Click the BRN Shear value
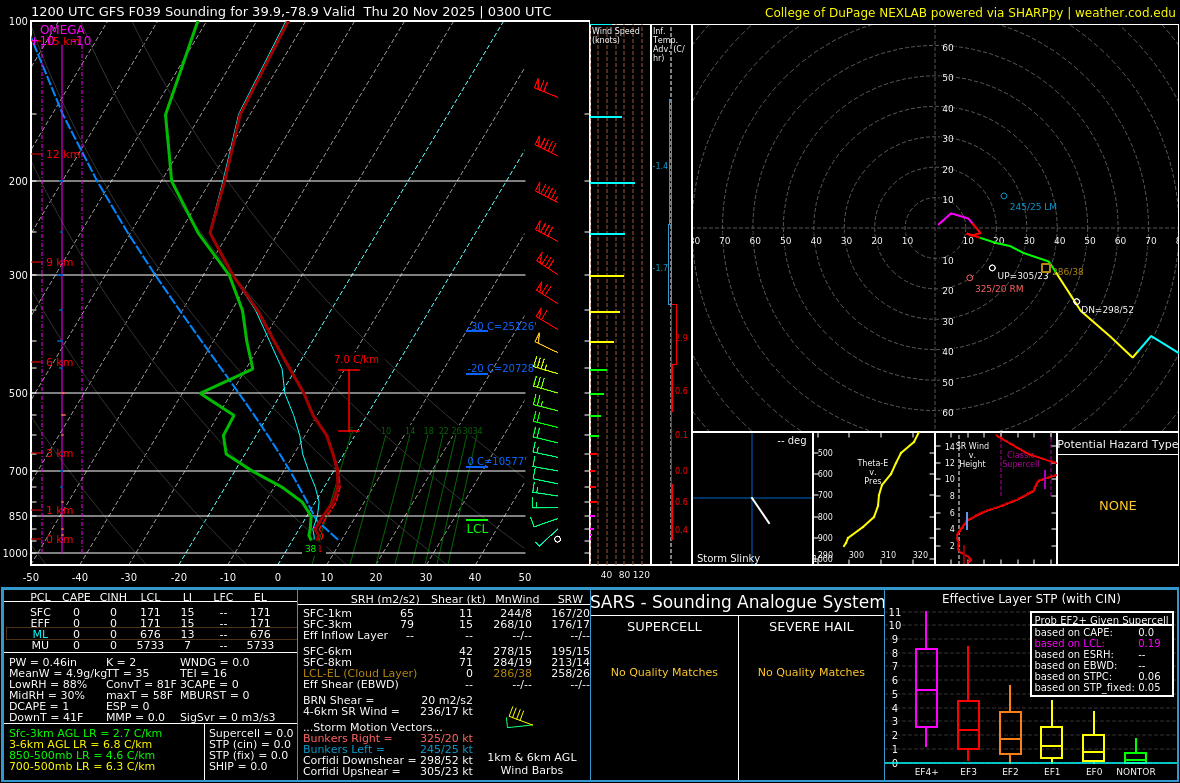This screenshot has width=1180, height=783. pyautogui.click(x=388, y=700)
